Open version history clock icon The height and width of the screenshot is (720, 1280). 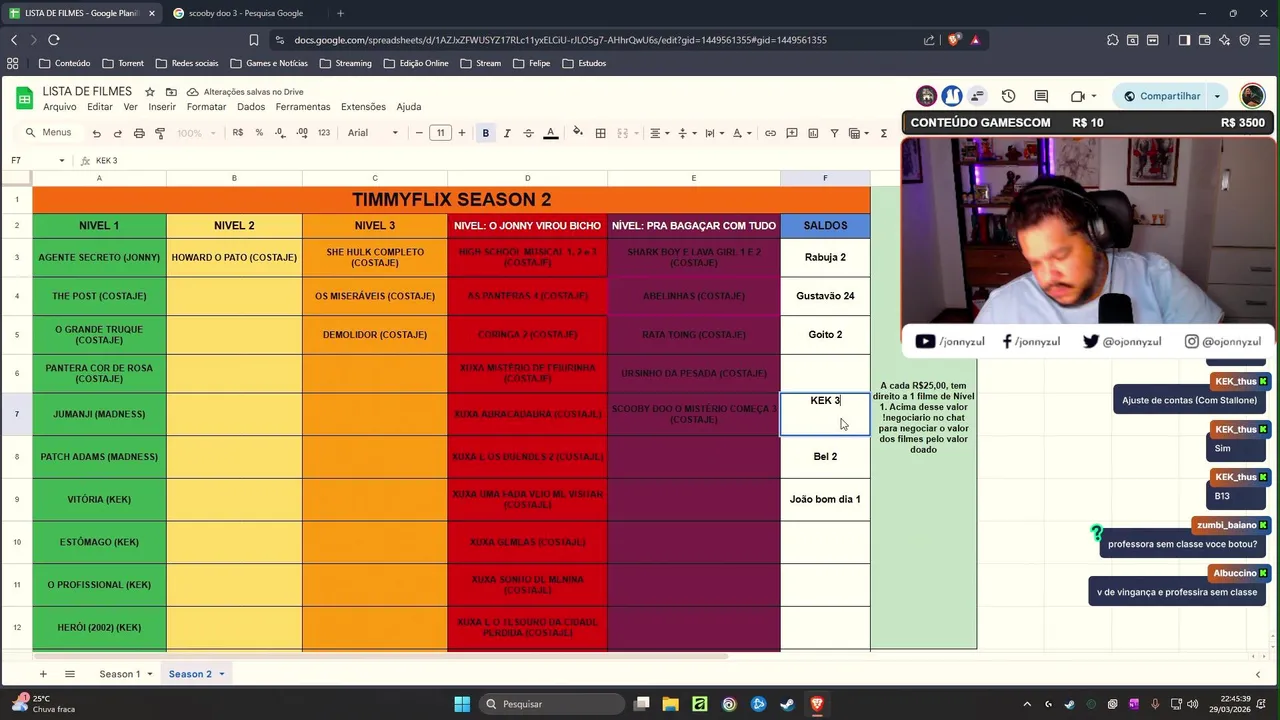(x=1008, y=96)
